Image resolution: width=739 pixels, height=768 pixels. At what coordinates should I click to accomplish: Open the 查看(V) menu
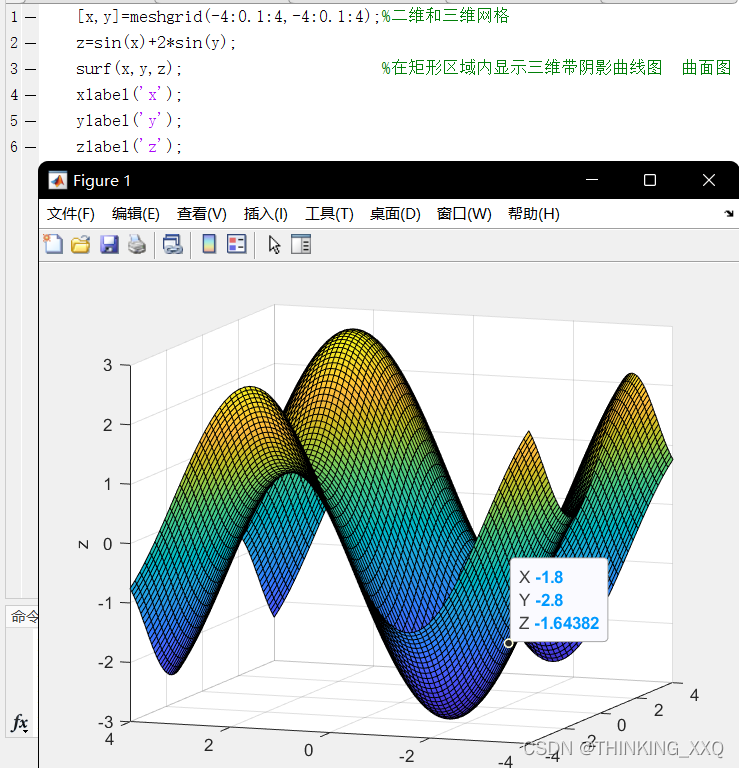202,214
